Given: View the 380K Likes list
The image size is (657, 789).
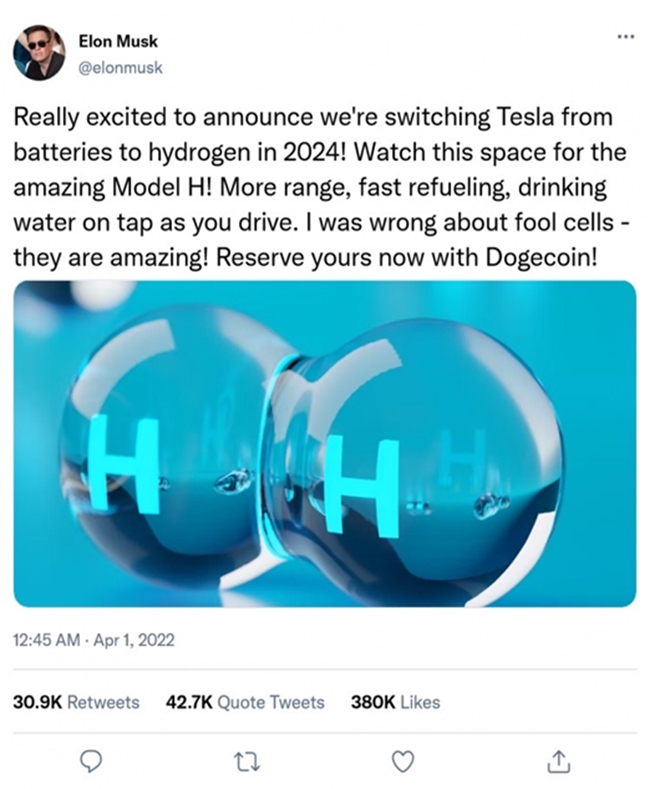Looking at the screenshot, I should pos(395,702).
